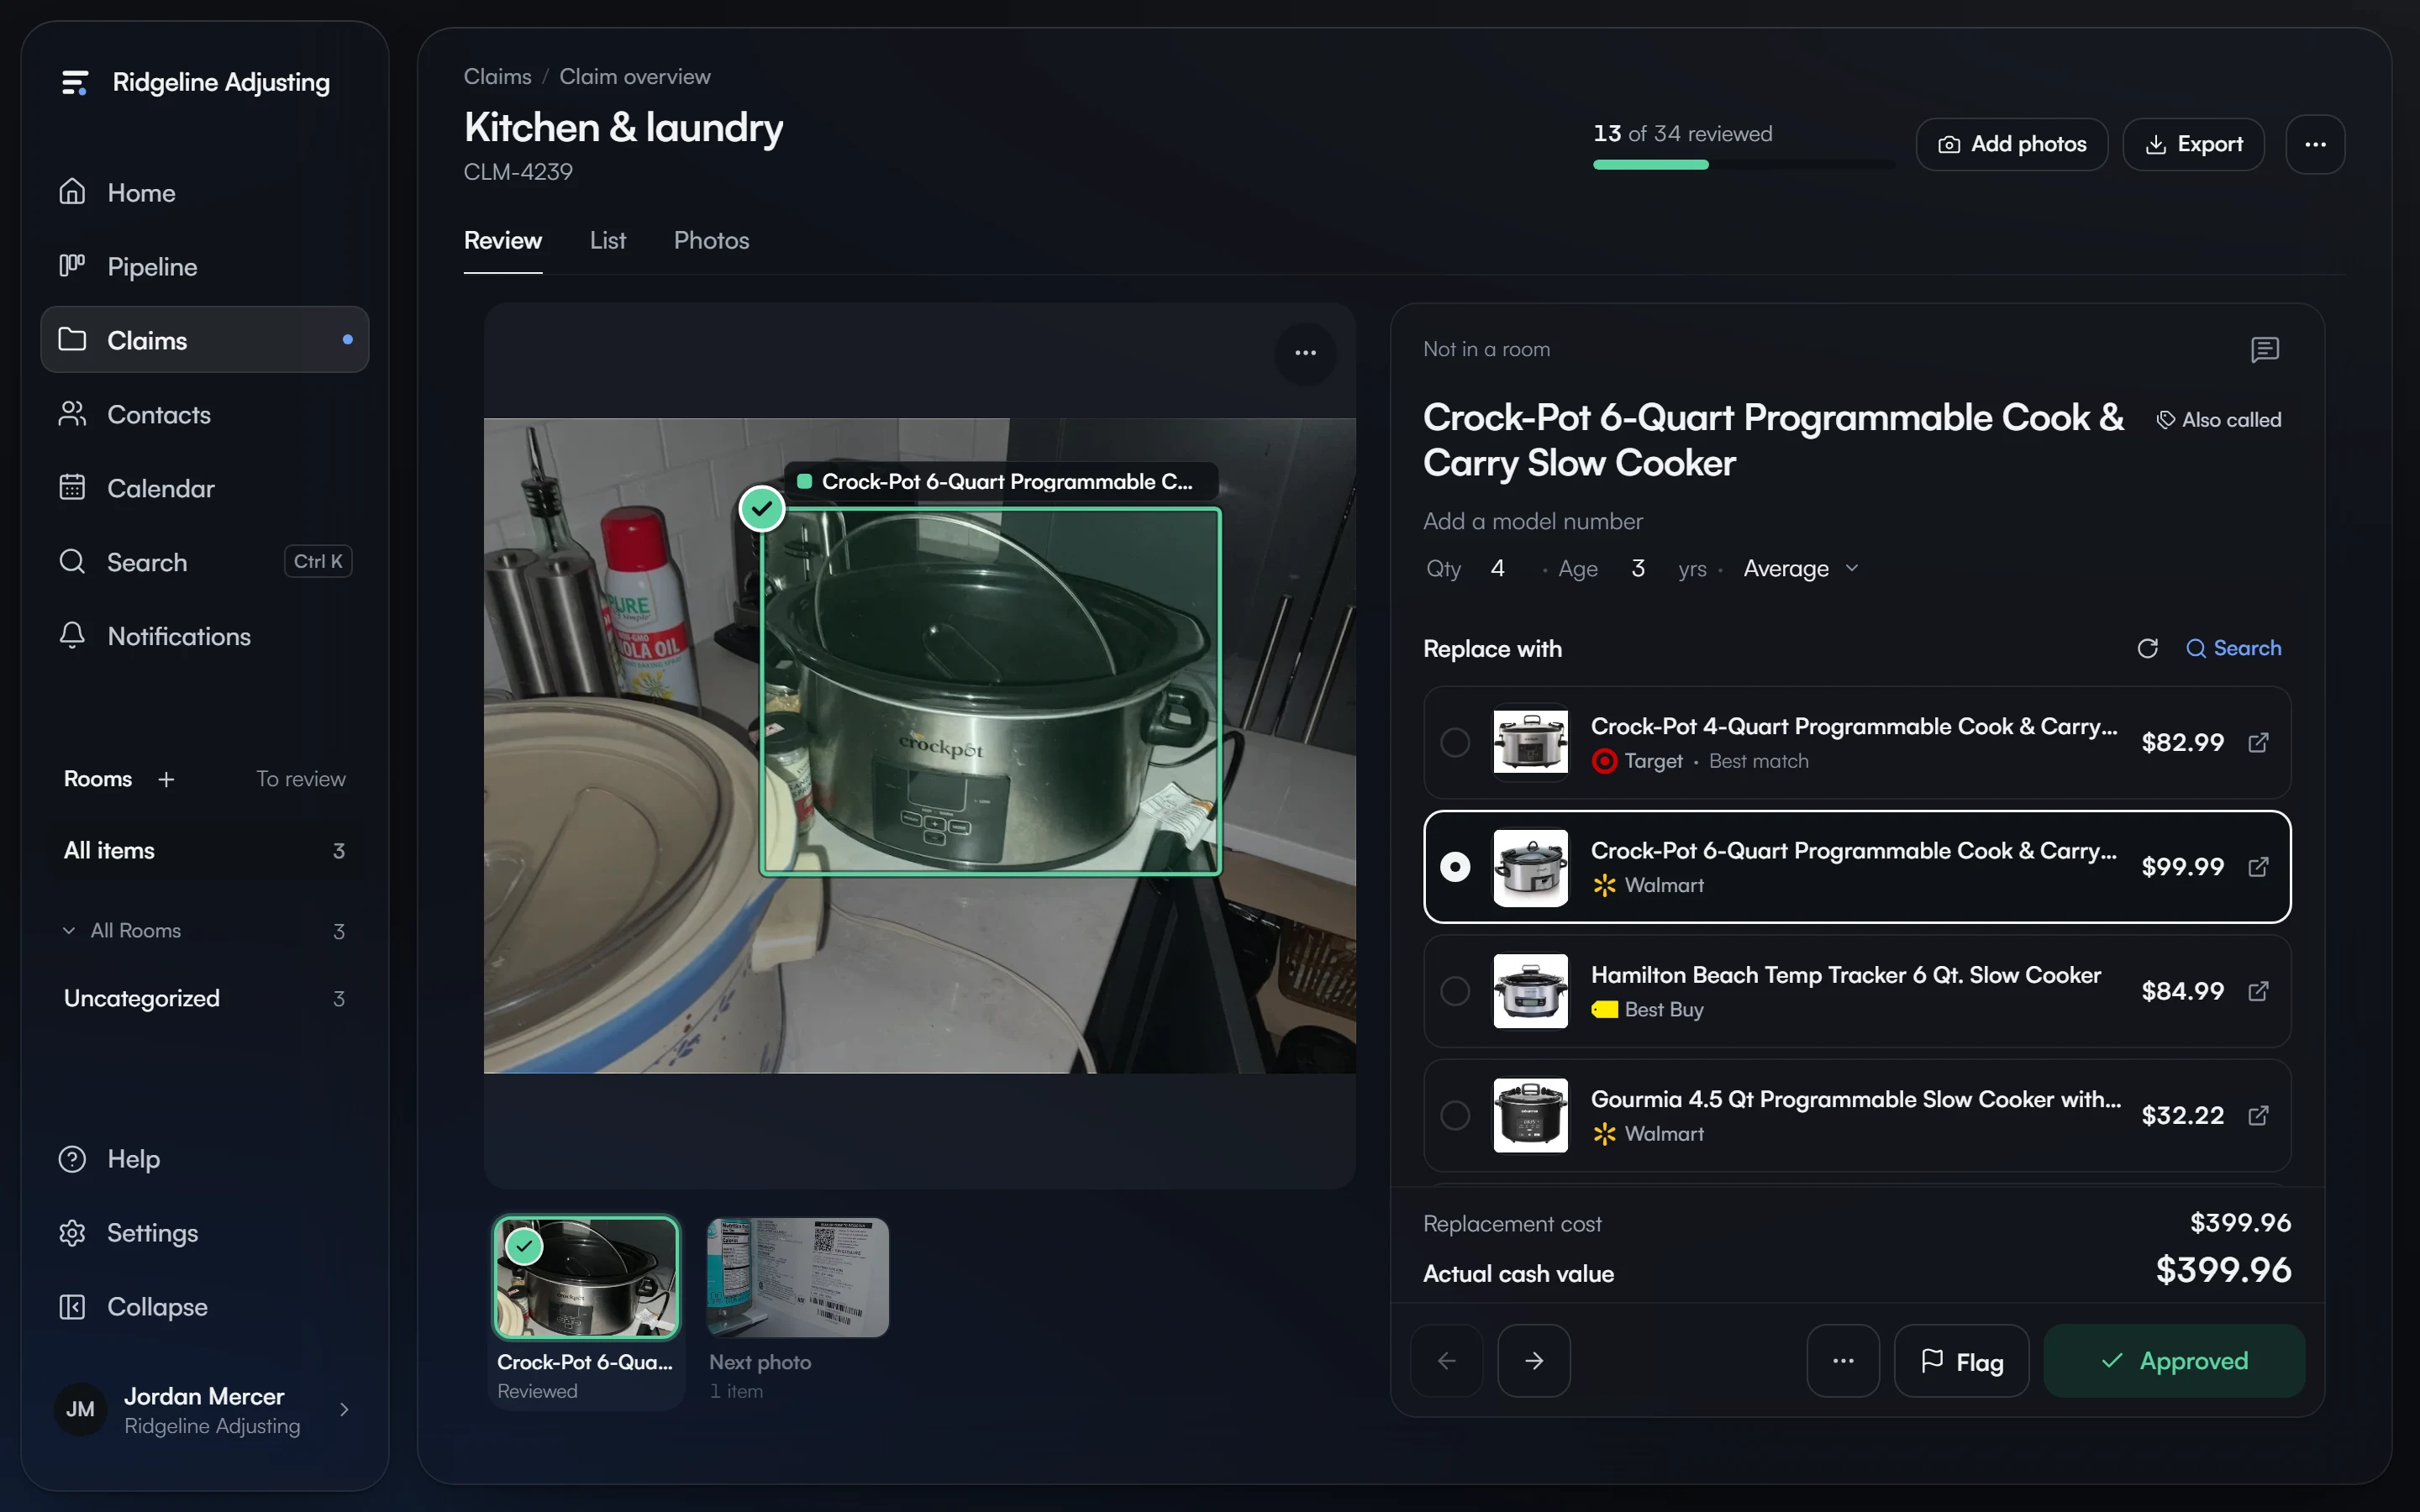Open Gourmia $32.22 external link
This screenshot has width=2420, height=1512.
coord(2258,1115)
